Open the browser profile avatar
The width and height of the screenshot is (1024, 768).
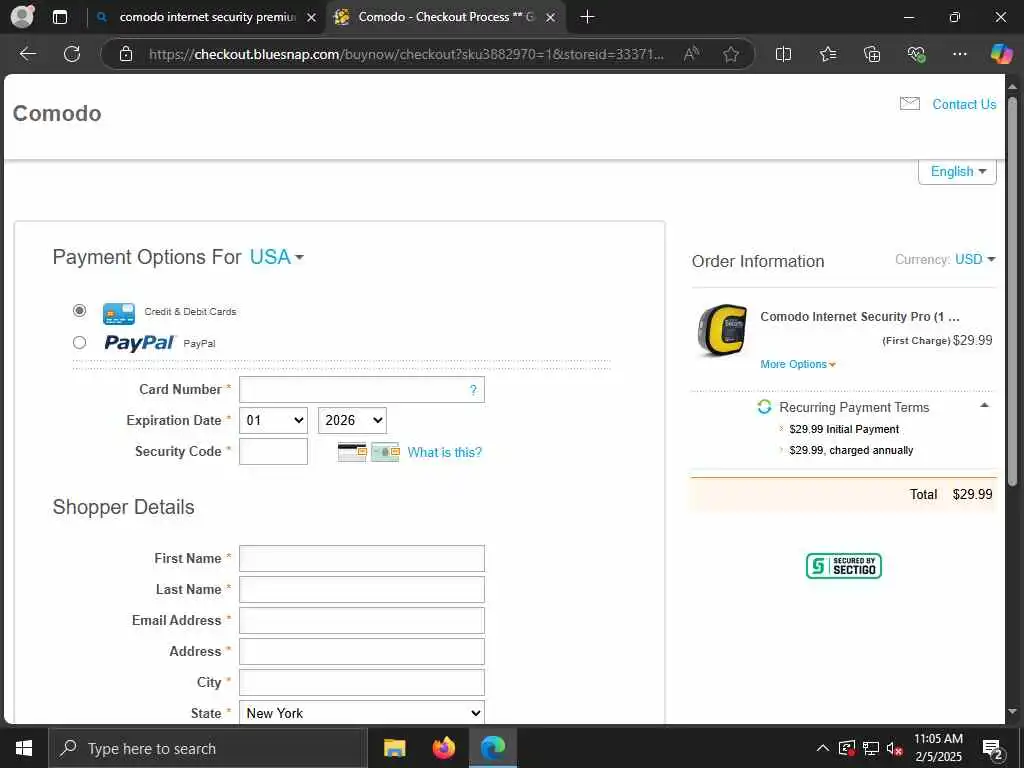22,17
